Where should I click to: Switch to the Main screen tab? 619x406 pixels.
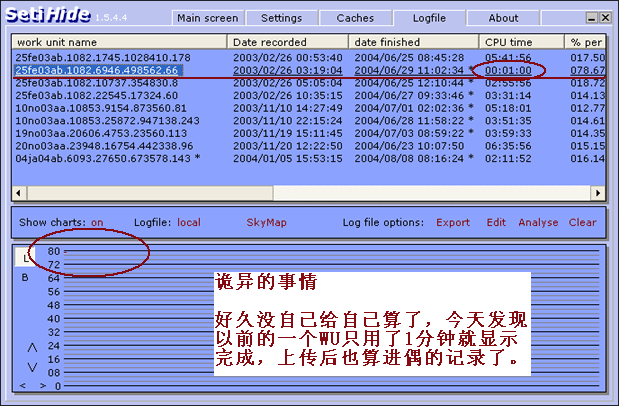(208, 18)
